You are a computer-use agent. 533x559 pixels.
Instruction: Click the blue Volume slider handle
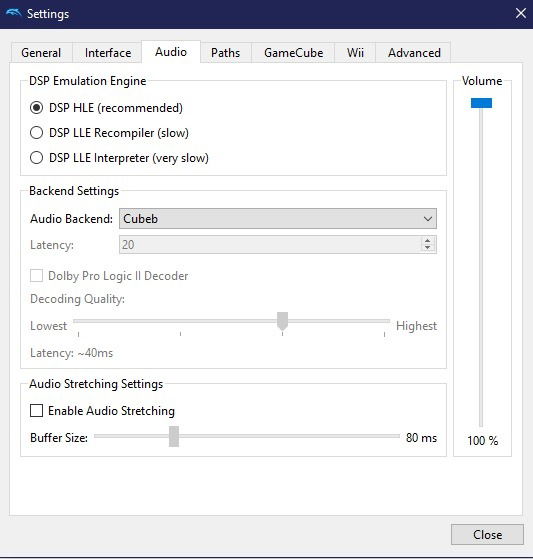point(481,103)
